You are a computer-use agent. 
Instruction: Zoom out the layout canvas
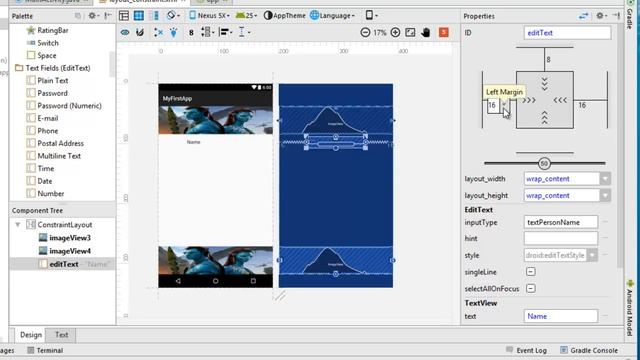click(x=365, y=33)
